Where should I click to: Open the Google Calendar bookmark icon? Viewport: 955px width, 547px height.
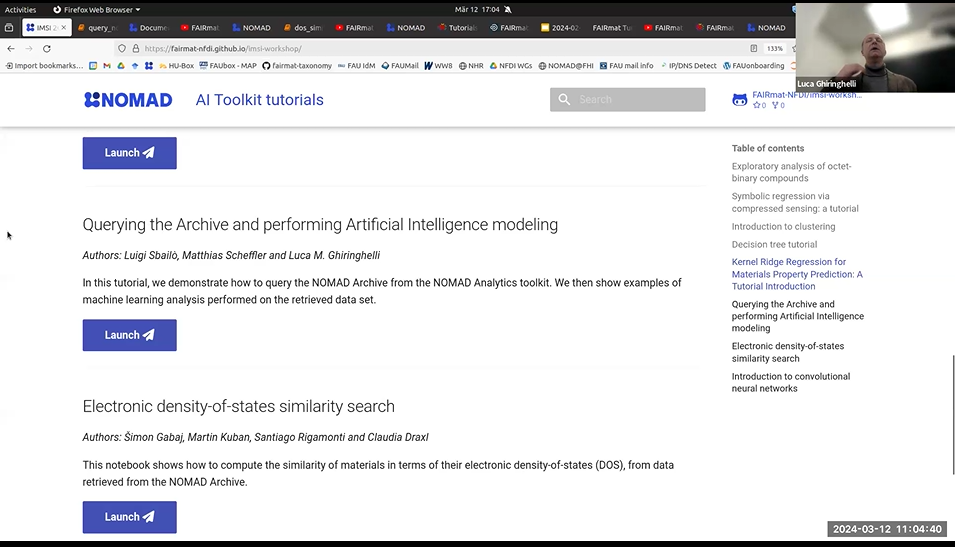pyautogui.click(x=93, y=66)
